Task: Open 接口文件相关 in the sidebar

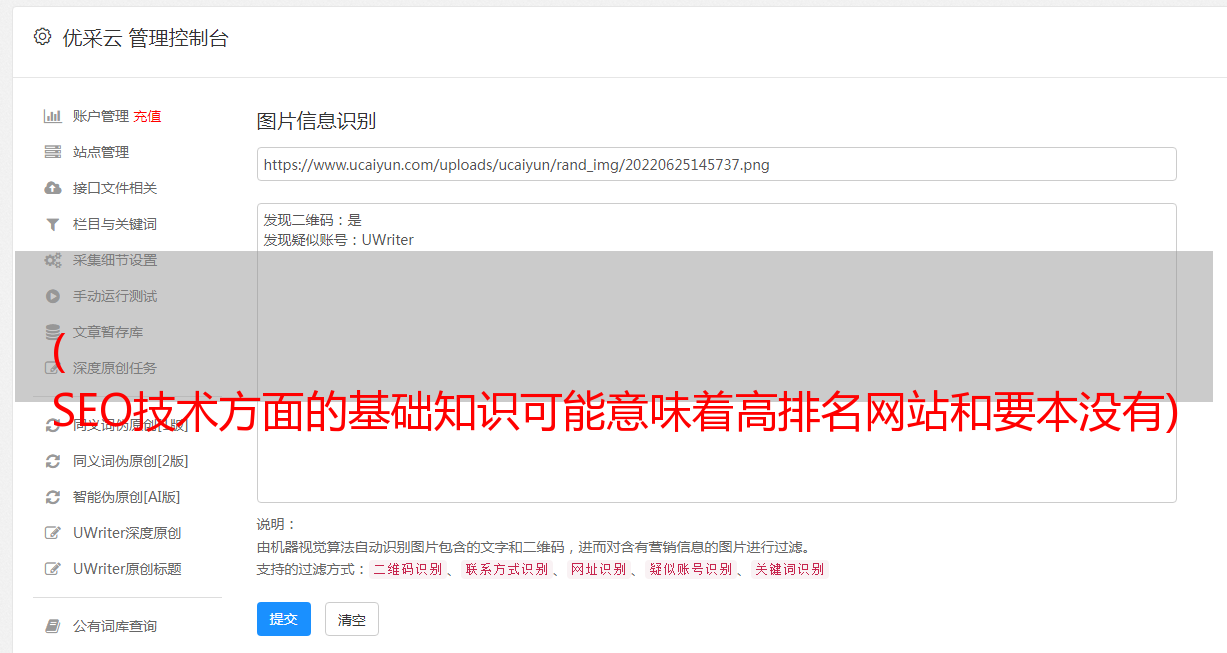Action: pos(115,188)
